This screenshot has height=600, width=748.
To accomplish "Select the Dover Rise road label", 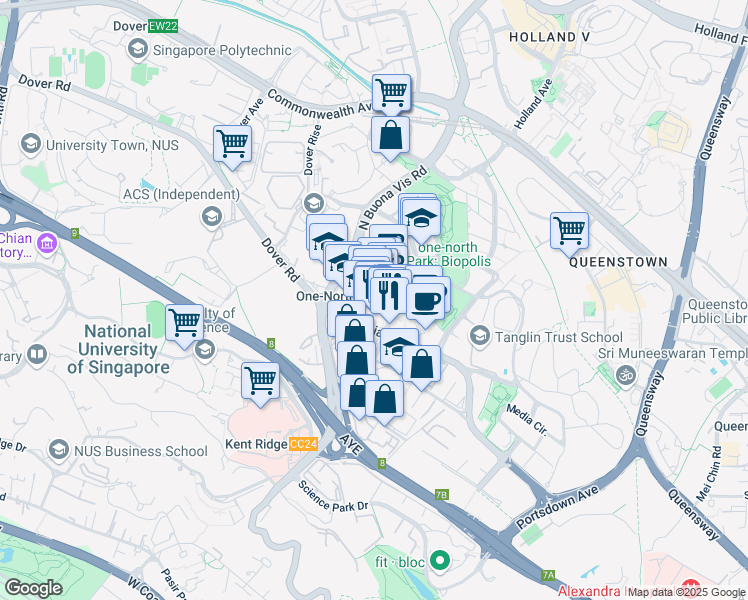I will (x=313, y=150).
